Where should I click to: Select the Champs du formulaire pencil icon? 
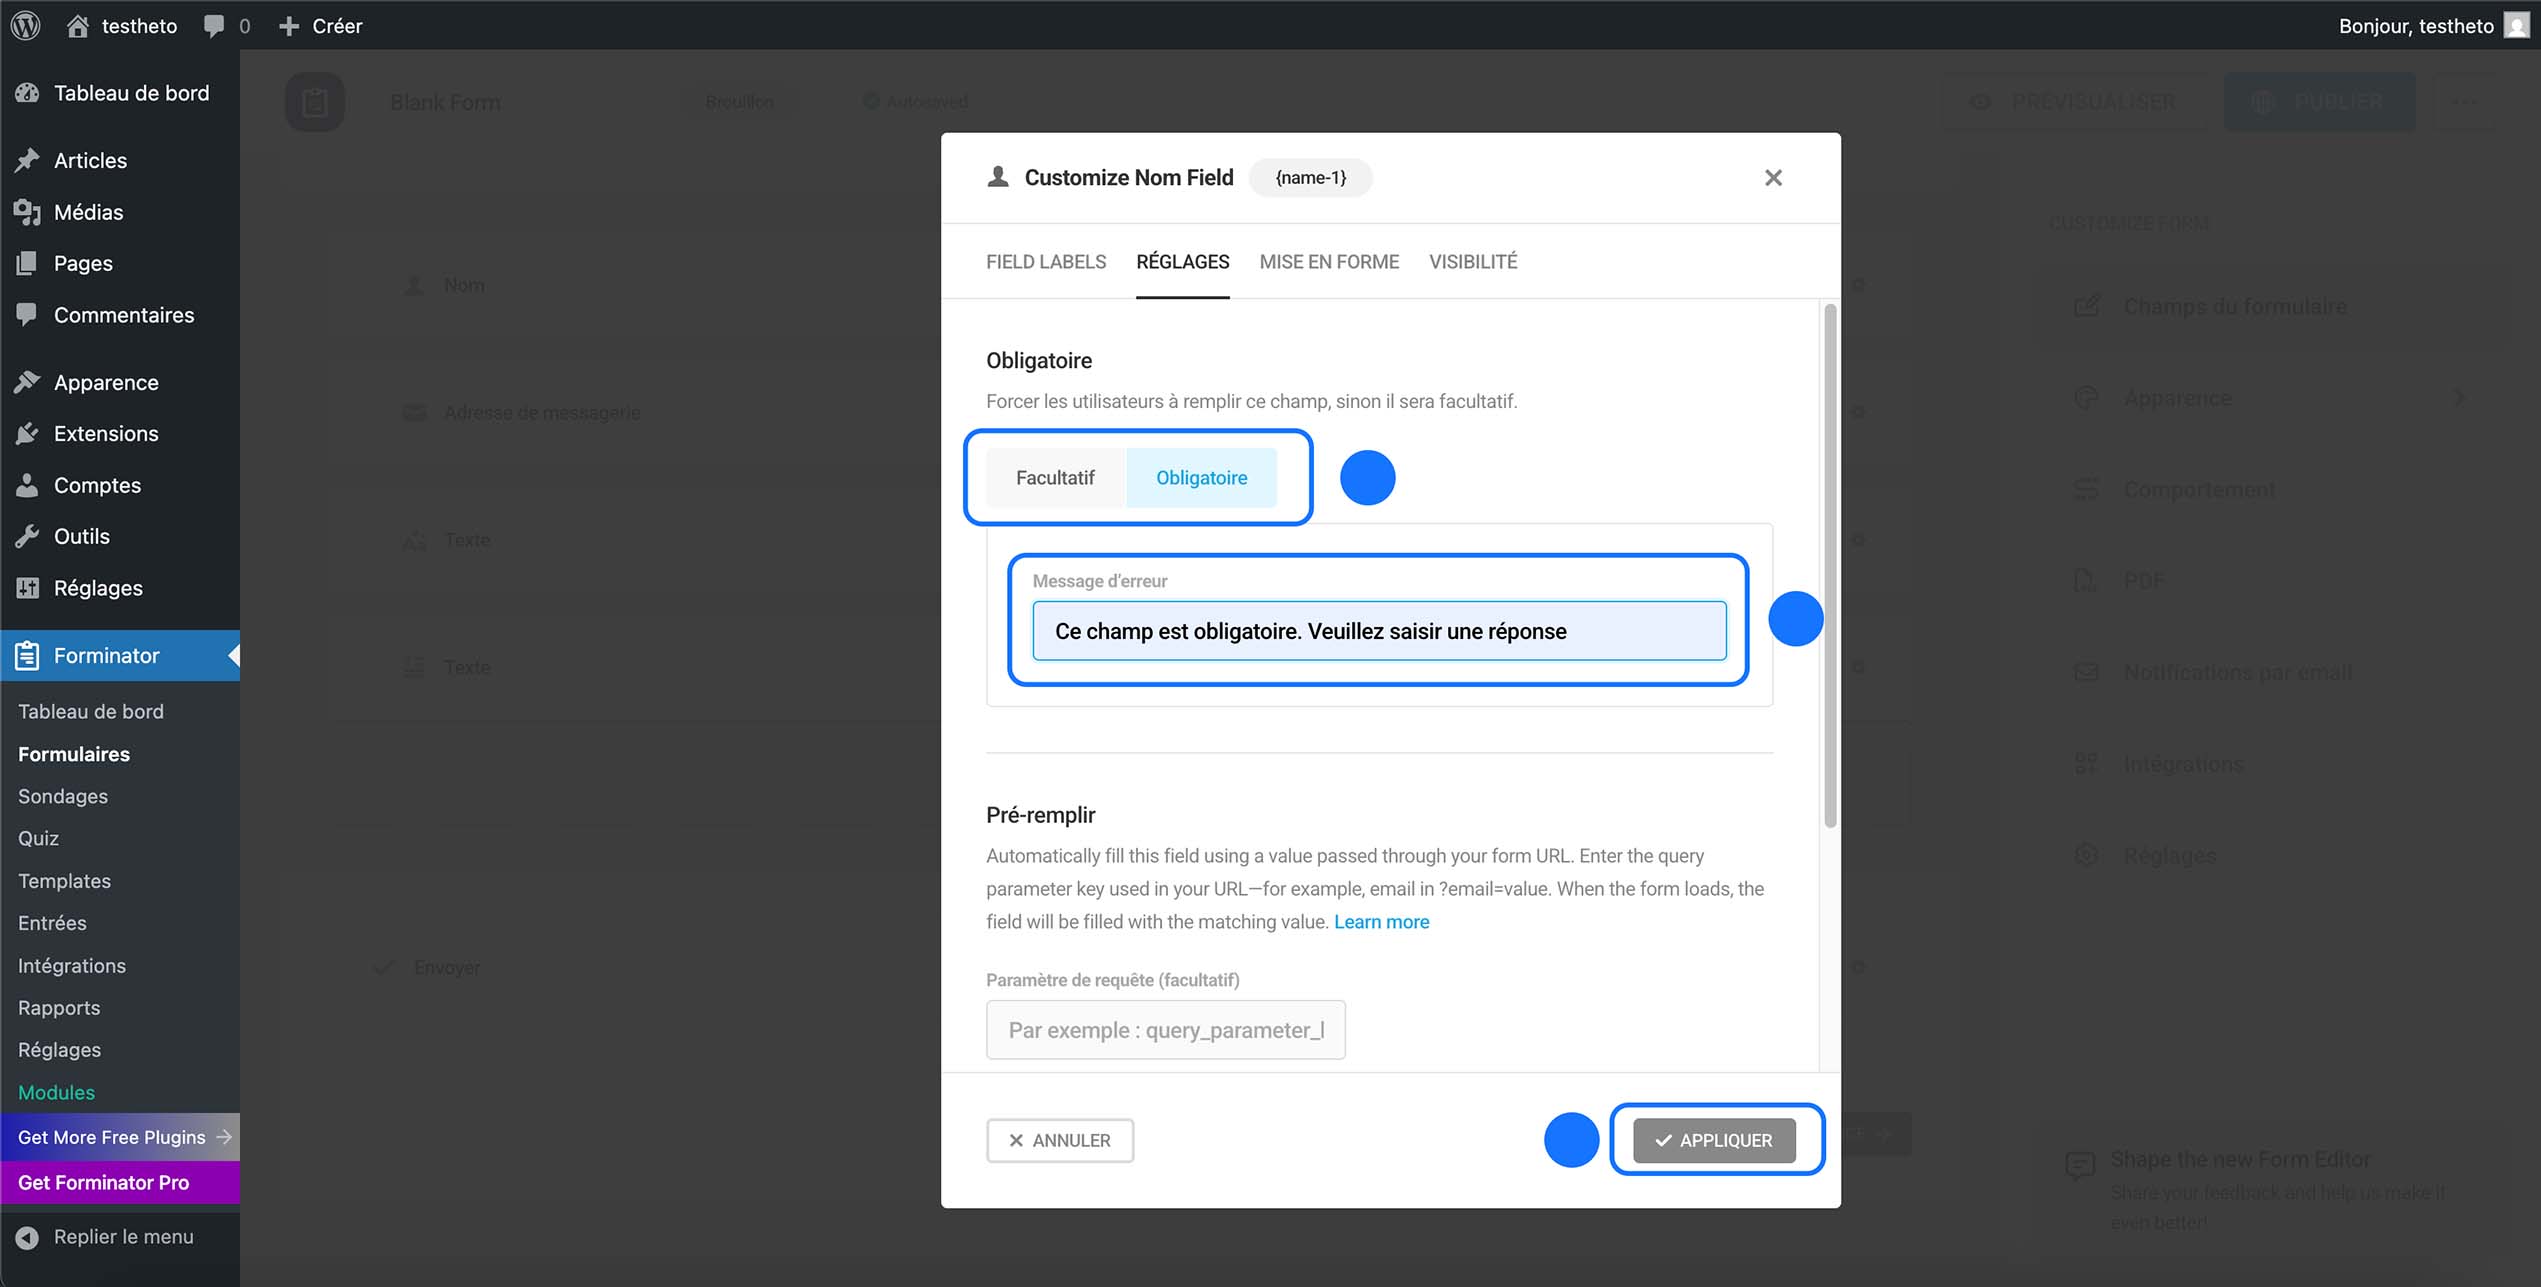tap(2087, 306)
